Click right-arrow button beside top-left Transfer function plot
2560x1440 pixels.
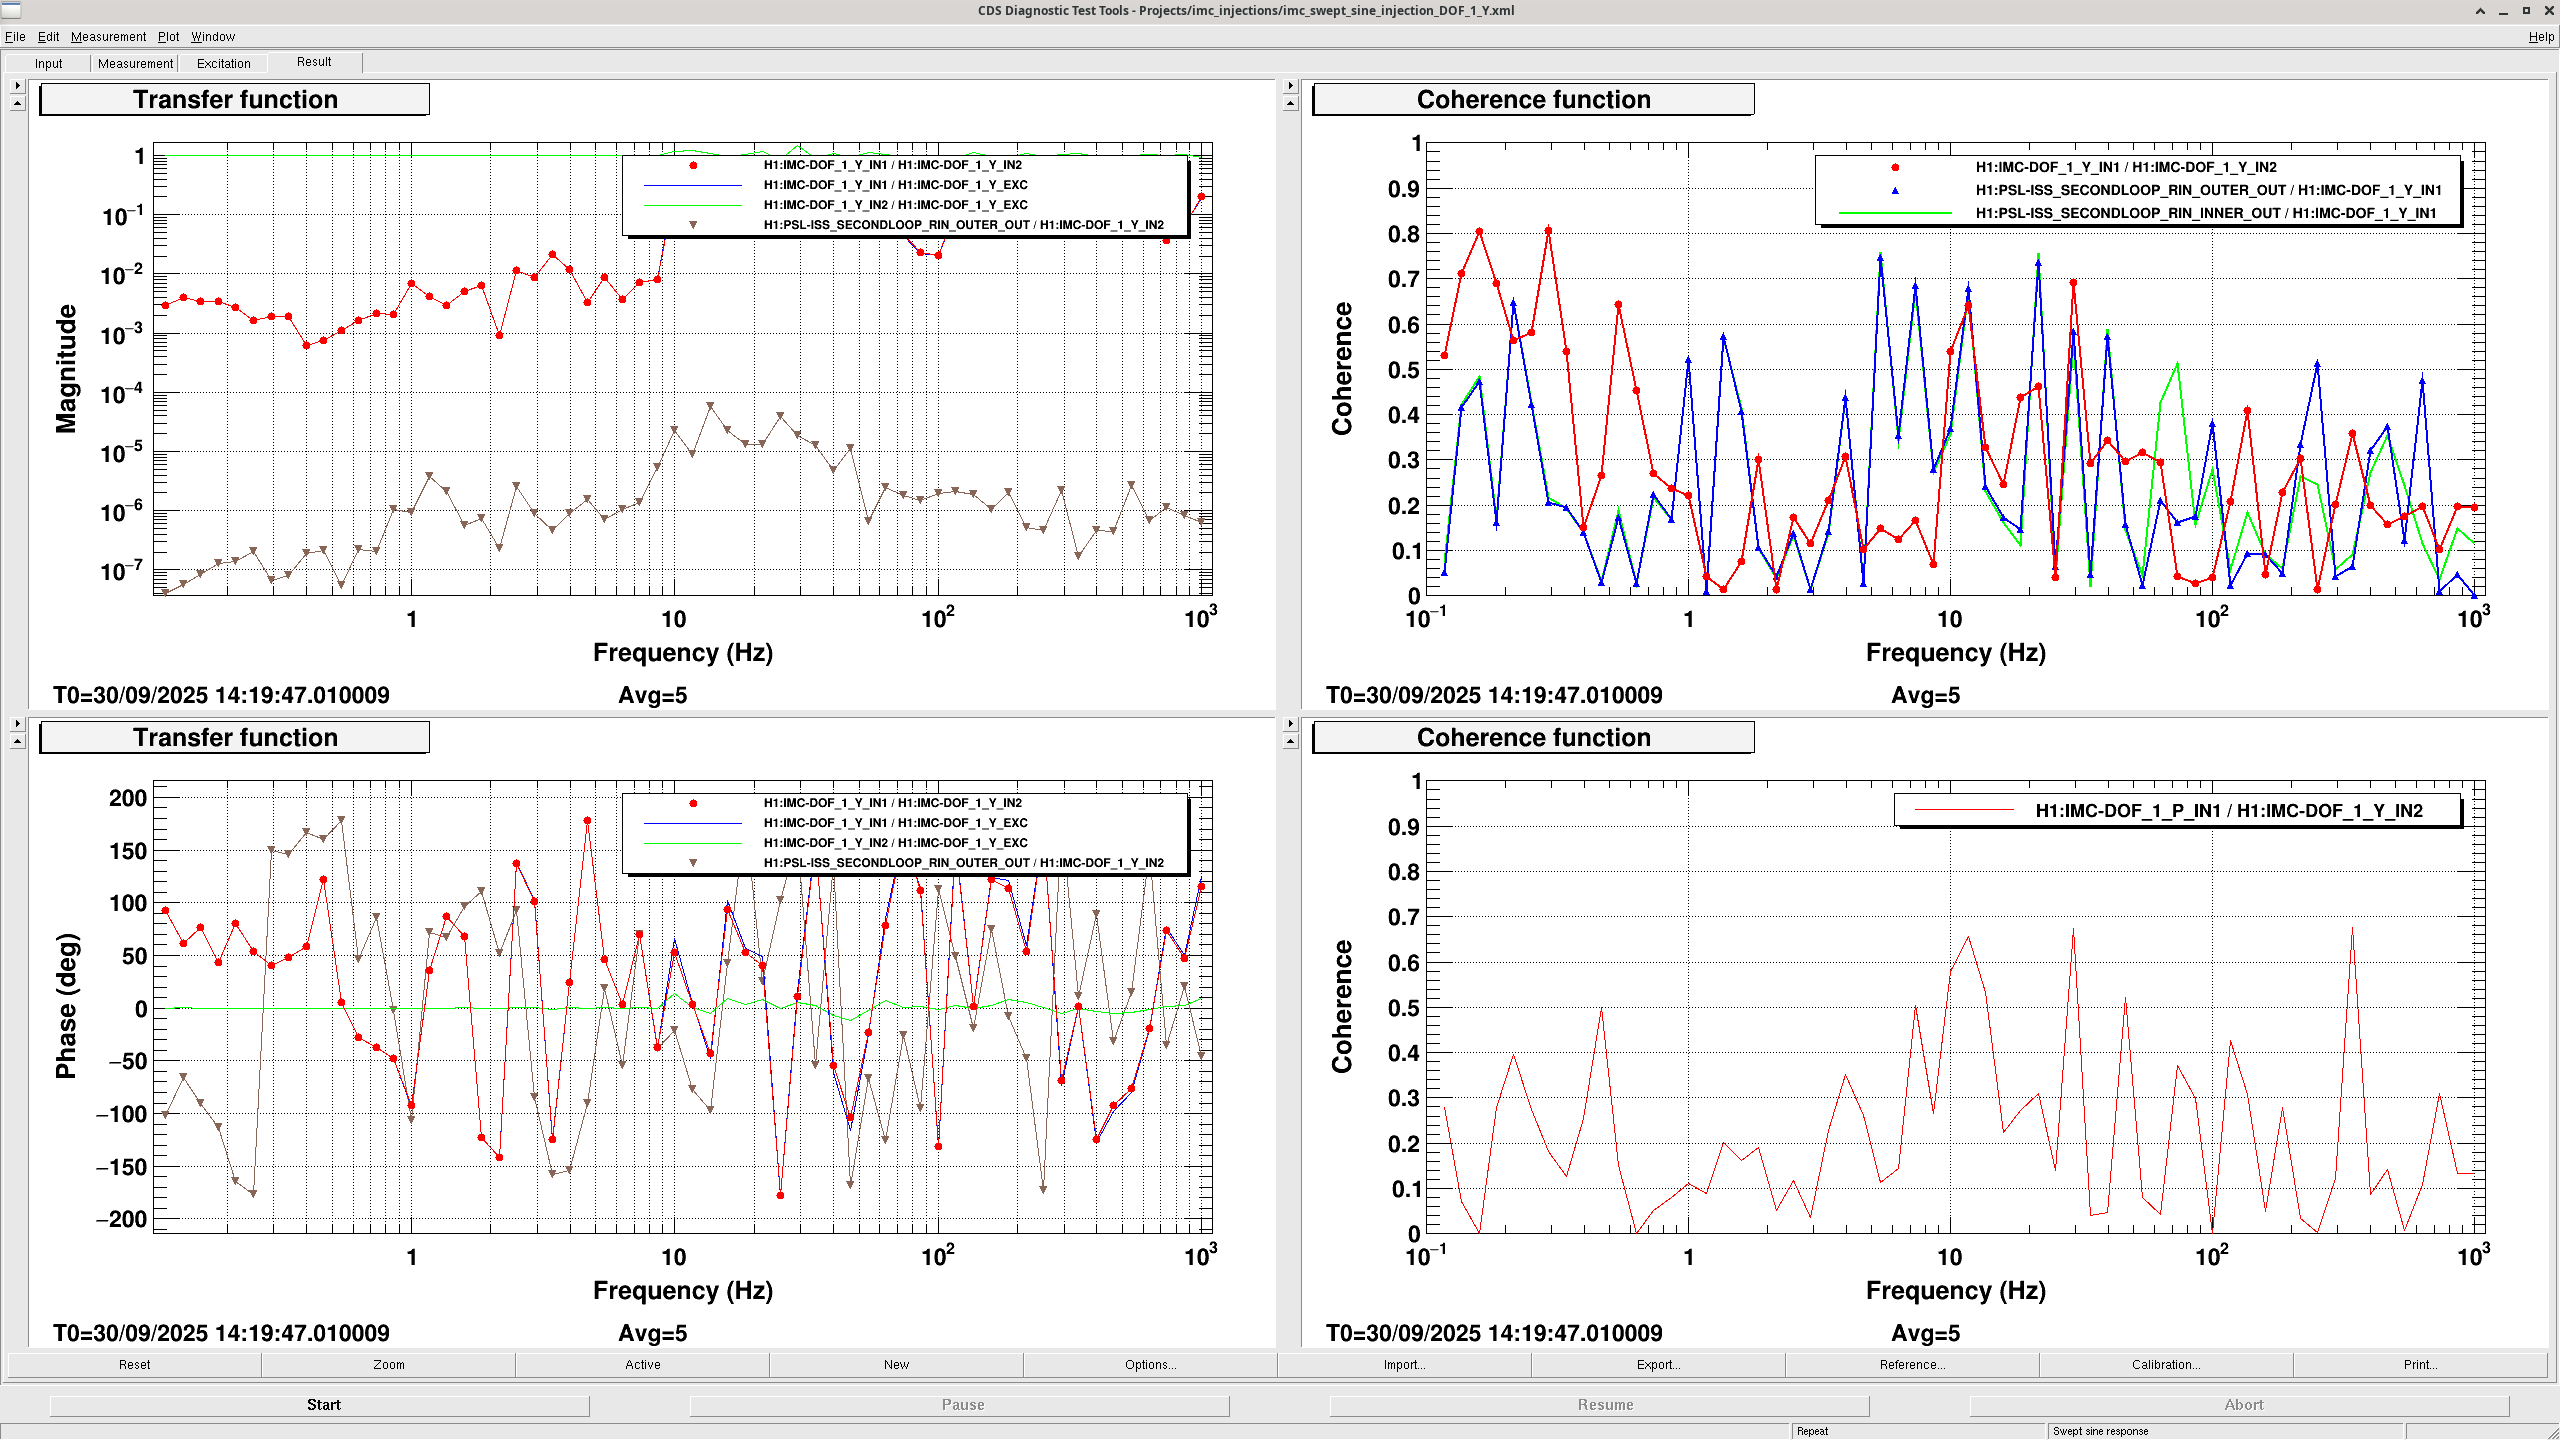17,86
